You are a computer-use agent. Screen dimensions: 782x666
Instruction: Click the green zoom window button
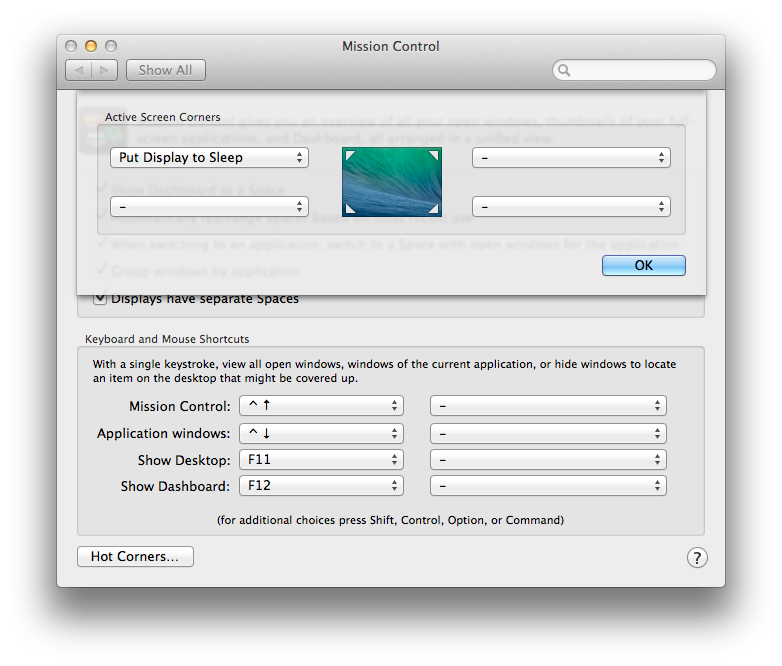click(111, 46)
